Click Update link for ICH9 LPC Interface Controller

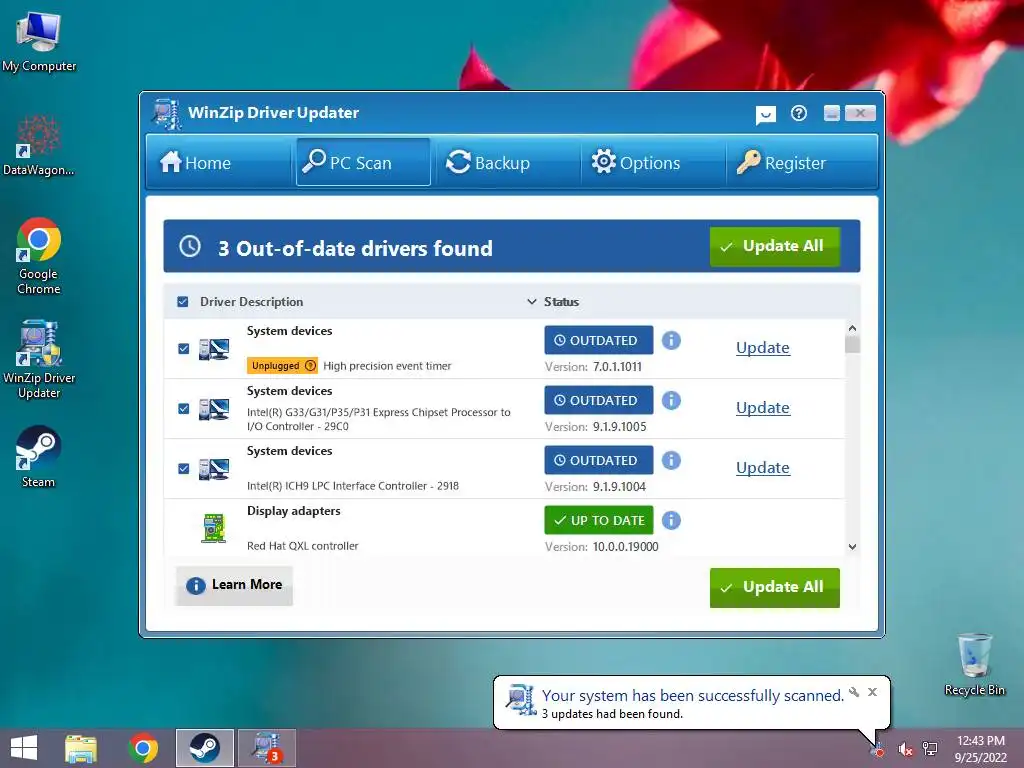pyautogui.click(x=763, y=468)
